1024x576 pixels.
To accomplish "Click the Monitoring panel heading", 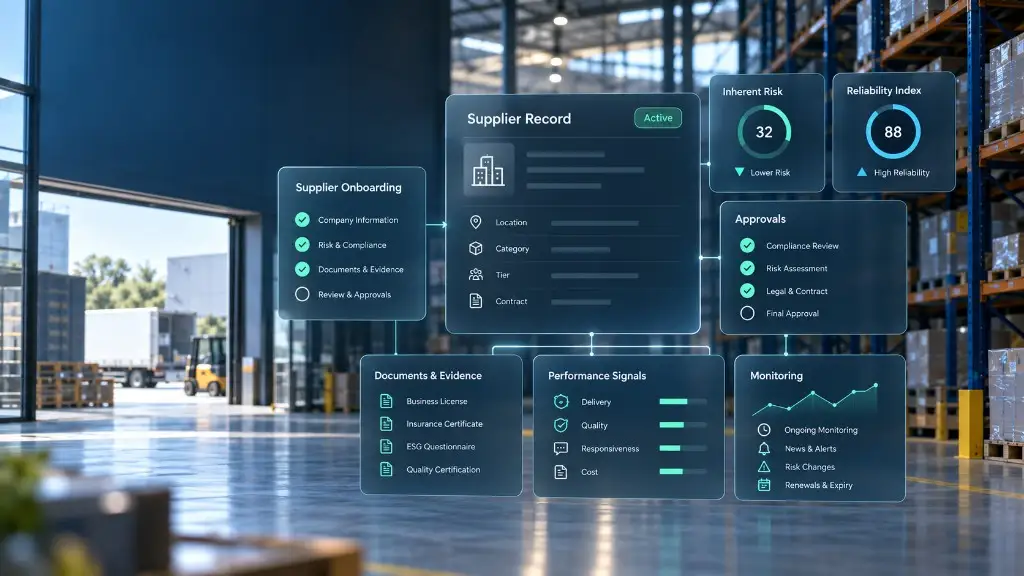I will pyautogui.click(x=776, y=376).
